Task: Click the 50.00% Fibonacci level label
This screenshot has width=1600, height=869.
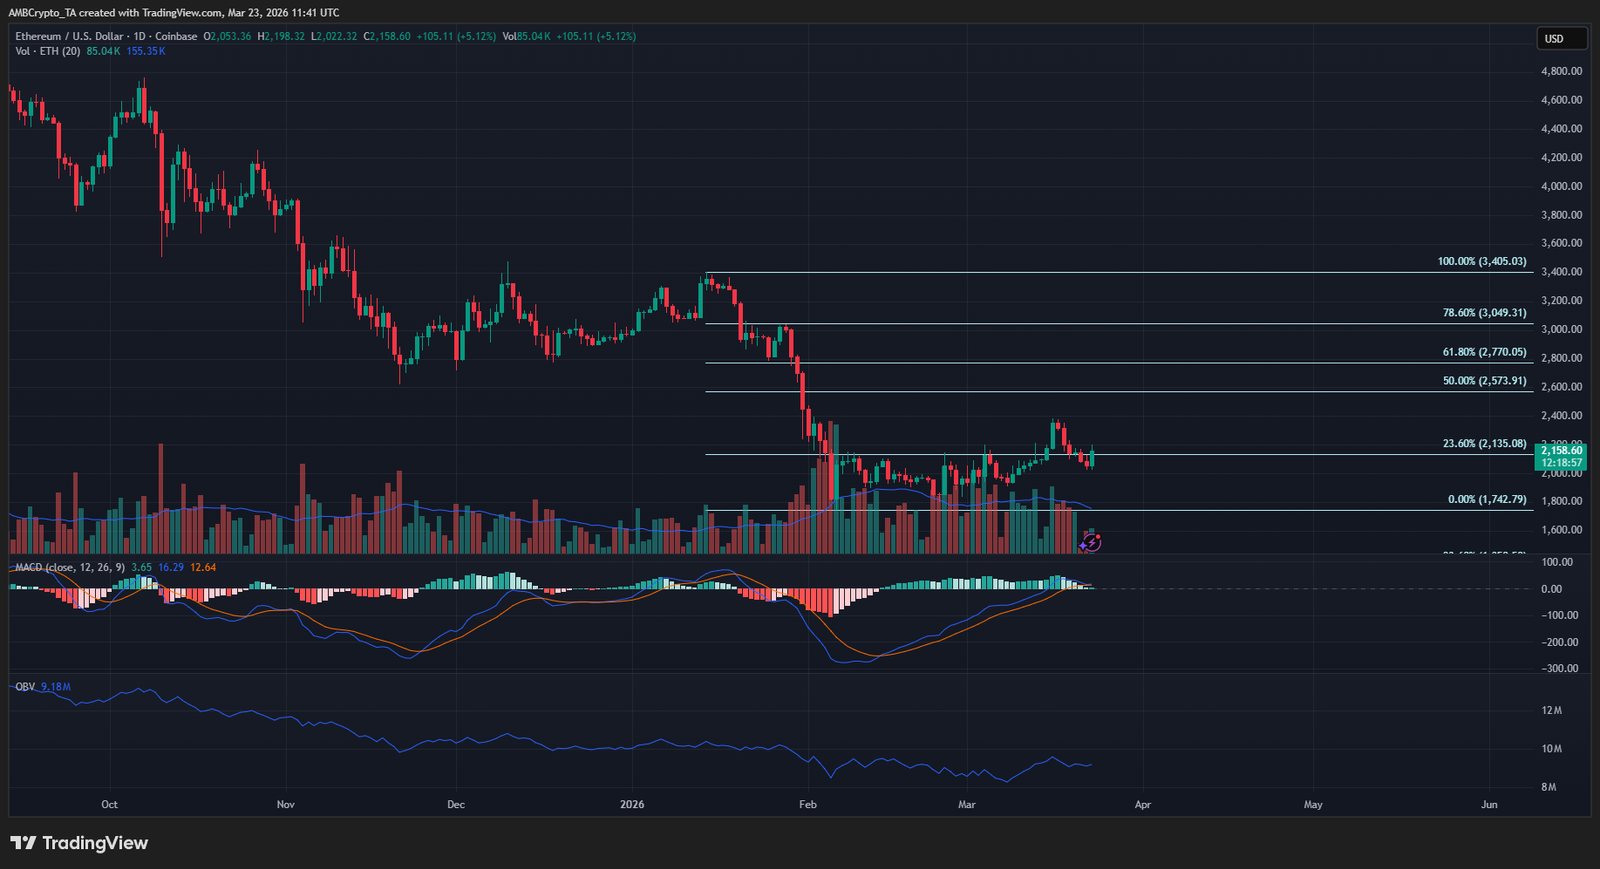Action: click(x=1484, y=381)
